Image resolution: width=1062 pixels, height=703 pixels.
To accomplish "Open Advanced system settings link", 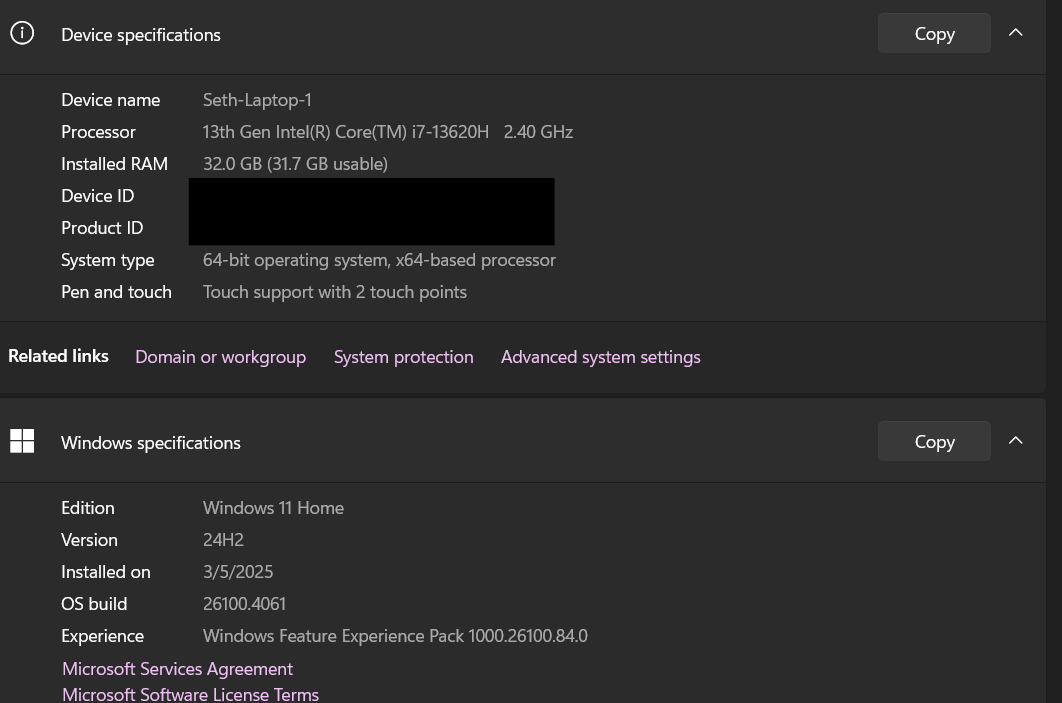I will coord(600,357).
